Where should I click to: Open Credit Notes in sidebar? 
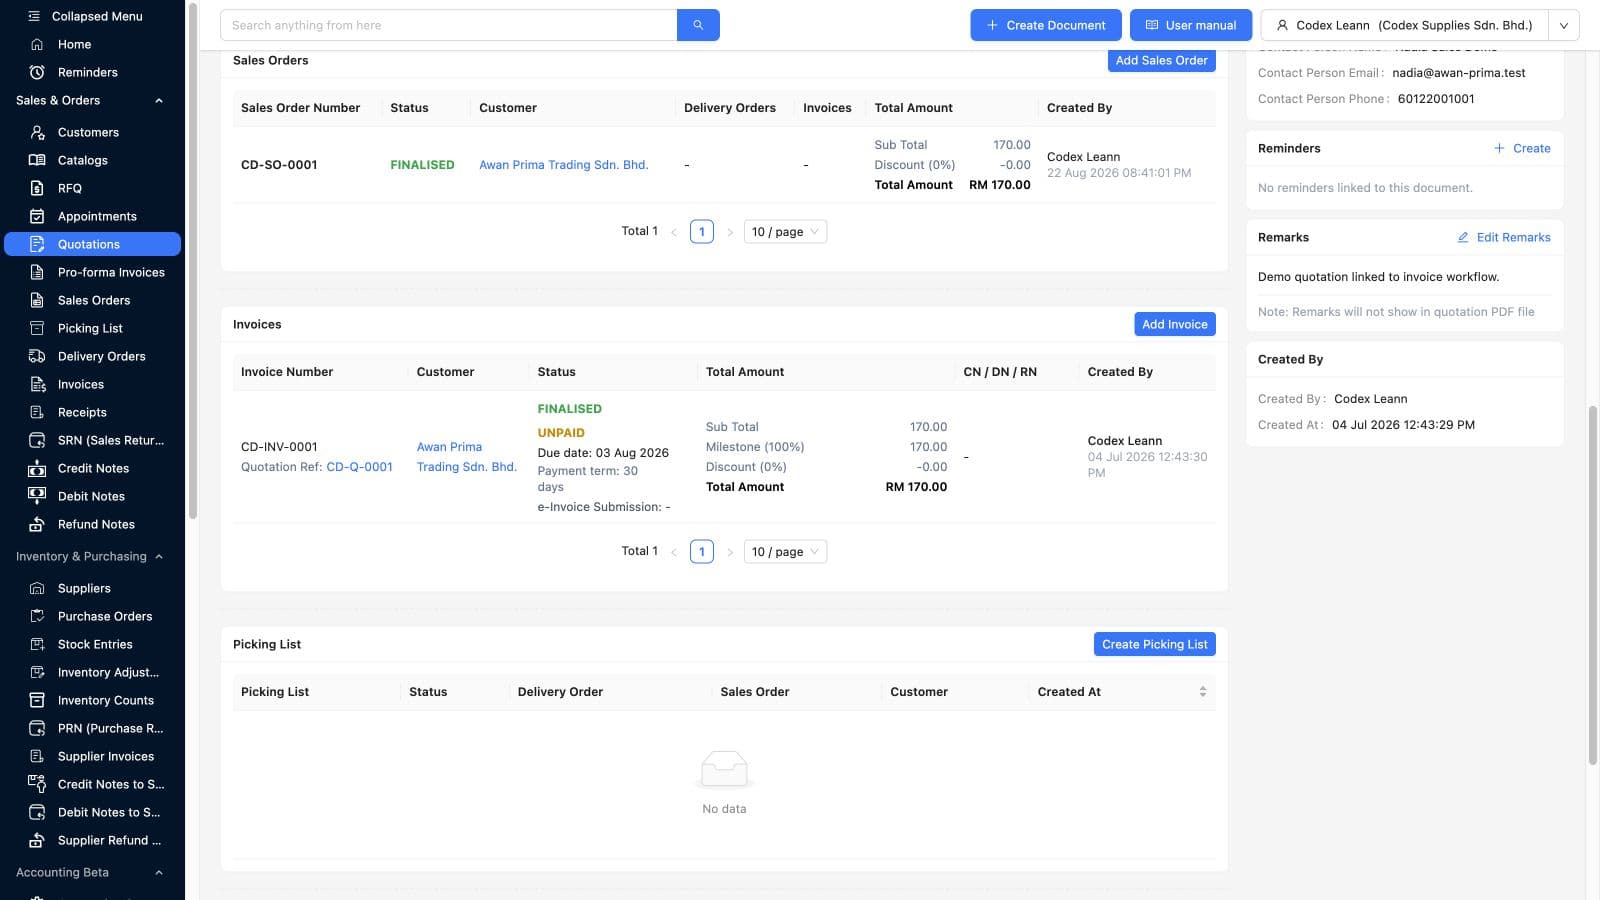pos(92,468)
